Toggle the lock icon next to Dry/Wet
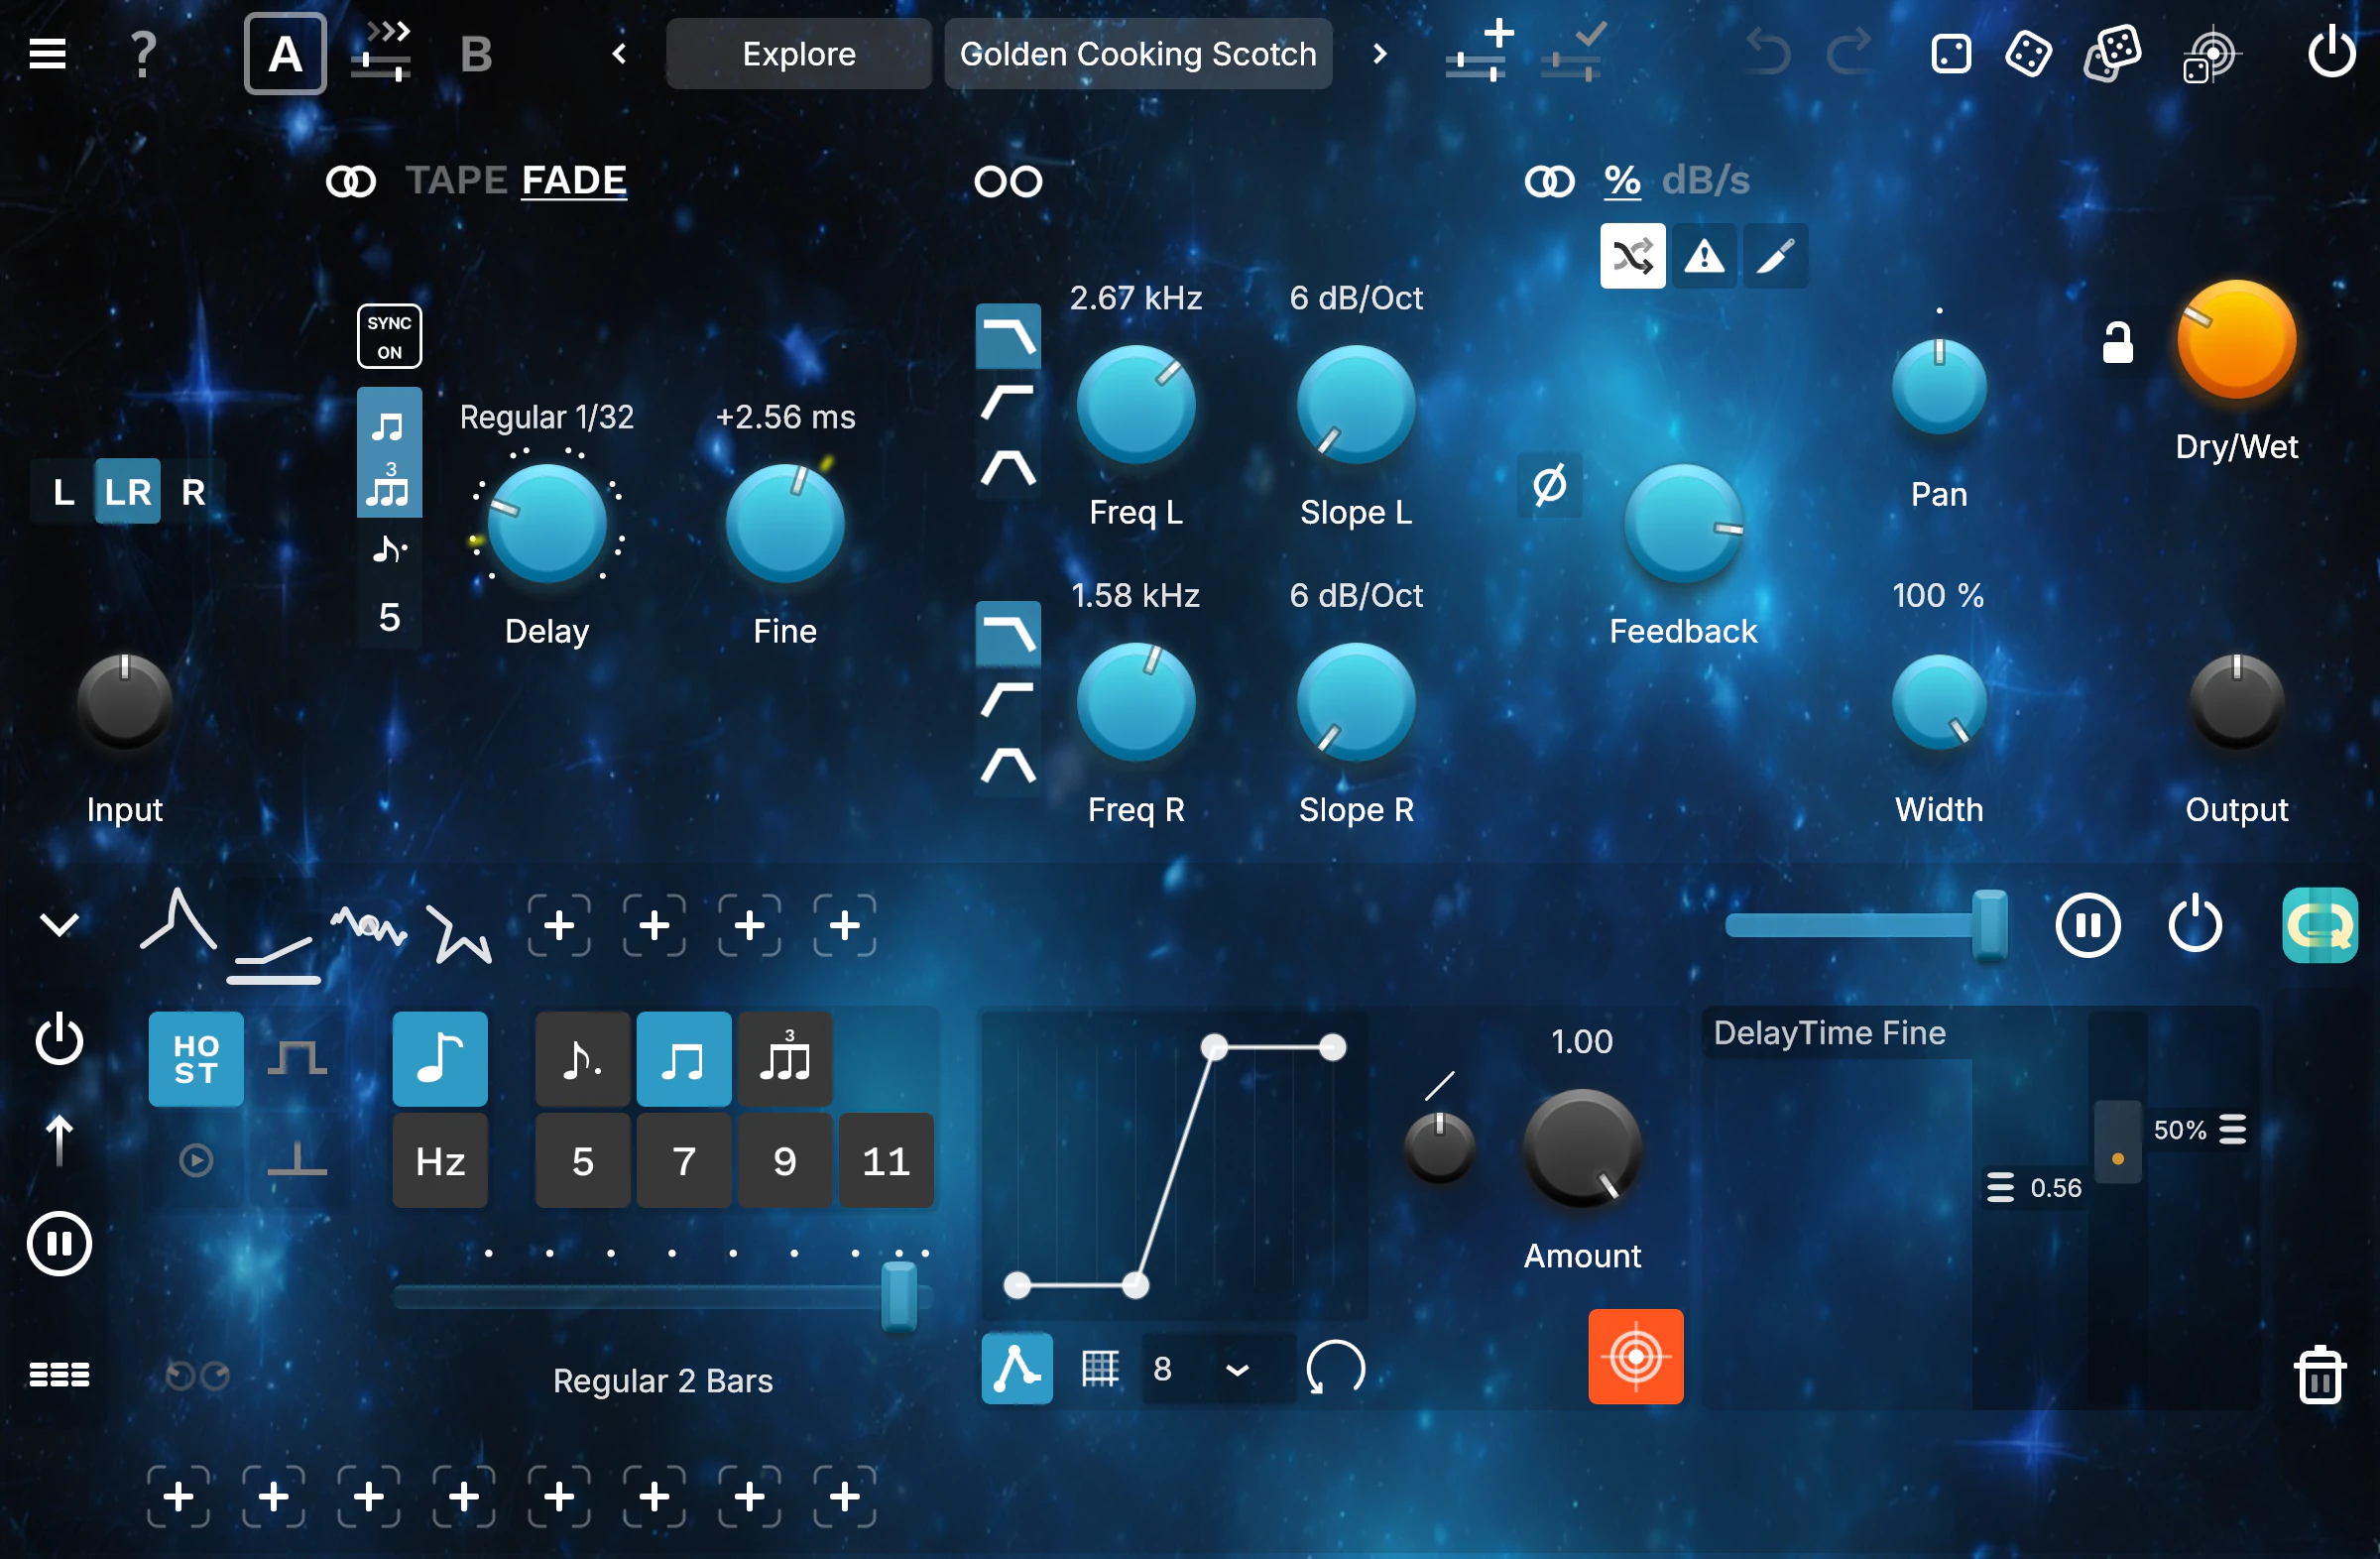Image resolution: width=2380 pixels, height=1559 pixels. (2119, 341)
